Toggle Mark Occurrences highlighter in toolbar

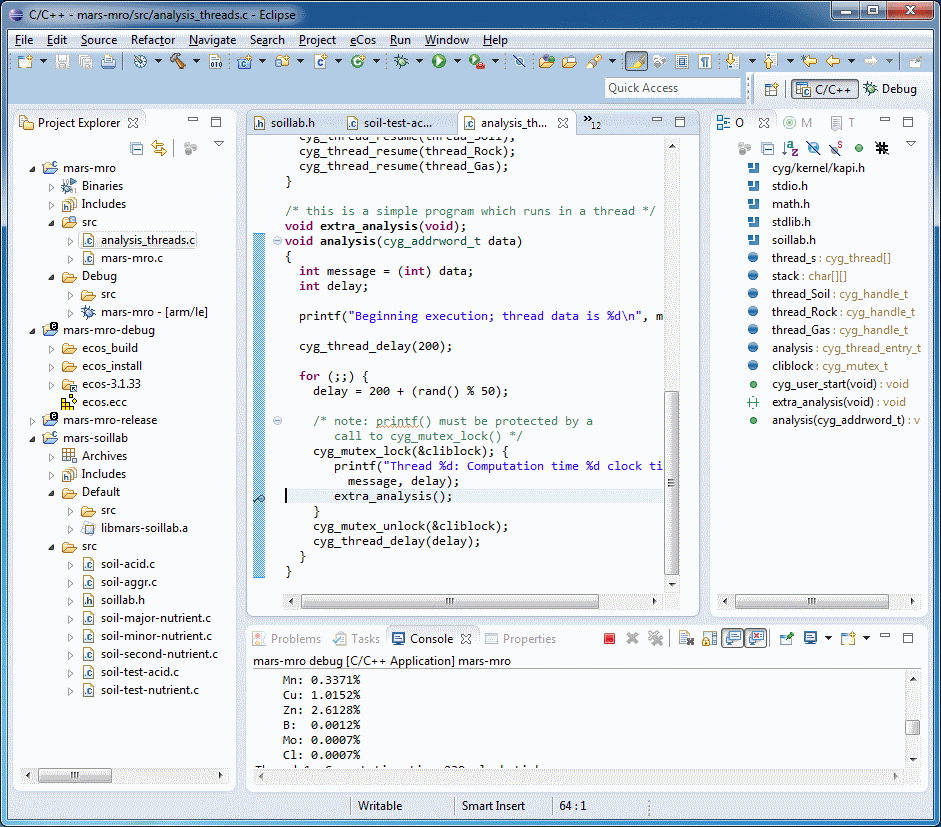click(x=636, y=62)
